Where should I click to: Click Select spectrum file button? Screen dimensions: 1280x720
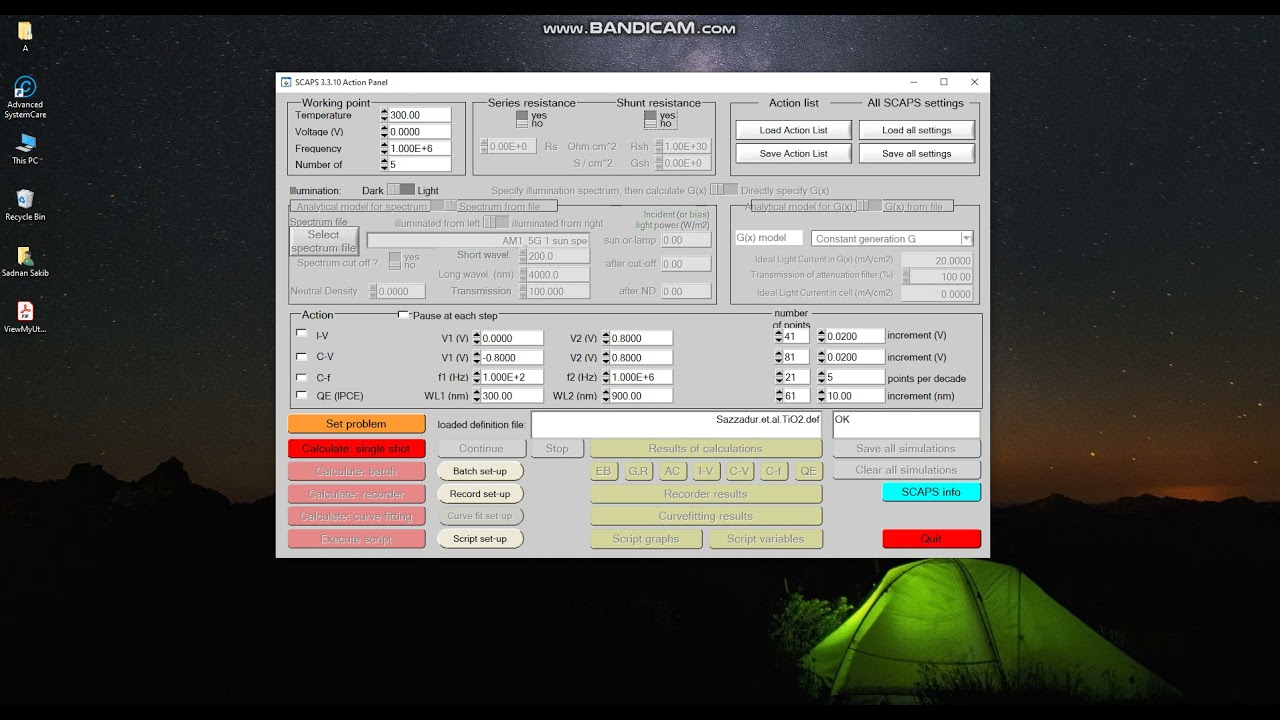coord(323,241)
